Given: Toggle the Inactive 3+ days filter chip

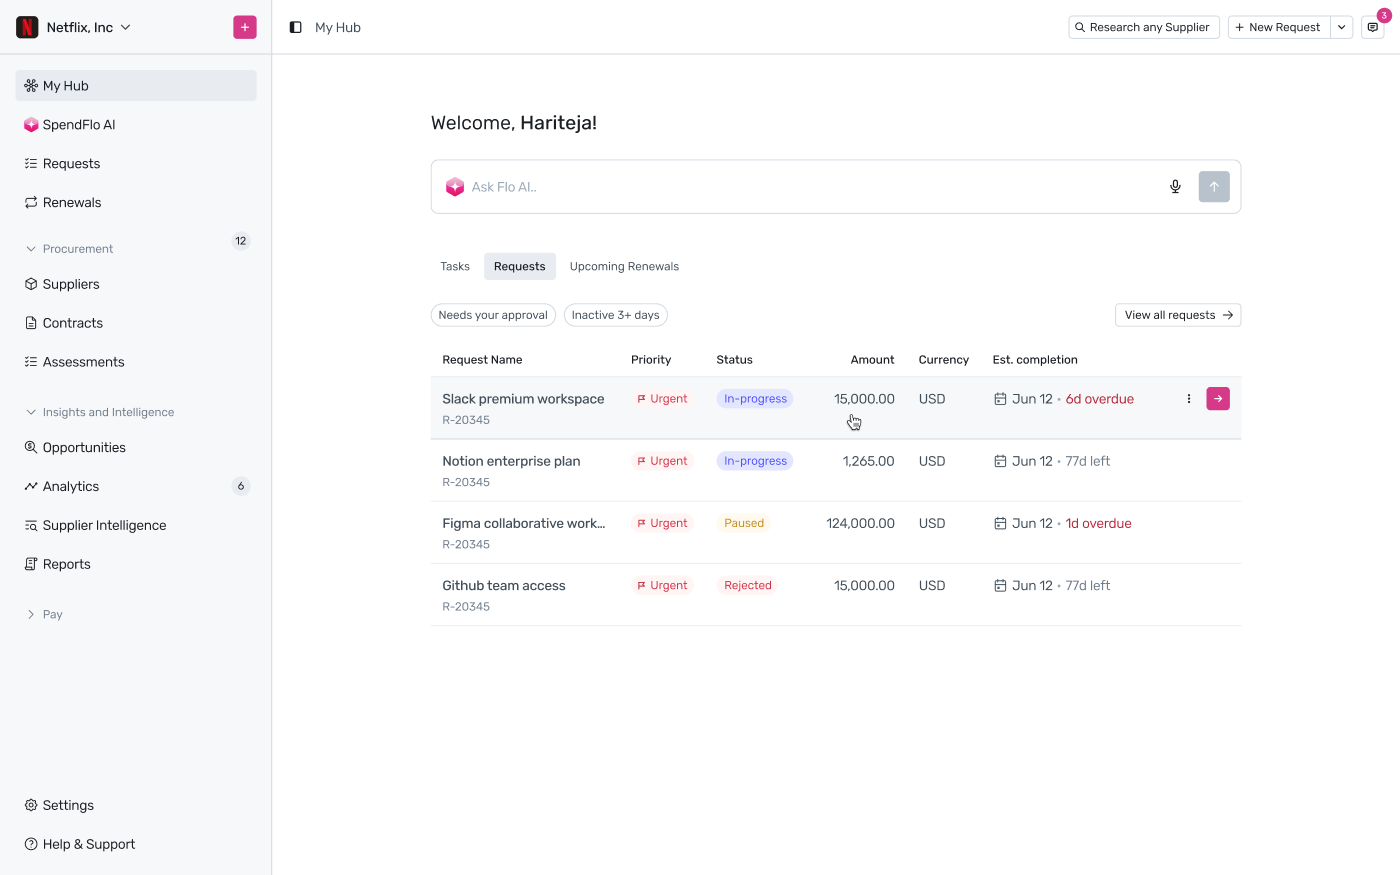Looking at the screenshot, I should click(616, 315).
